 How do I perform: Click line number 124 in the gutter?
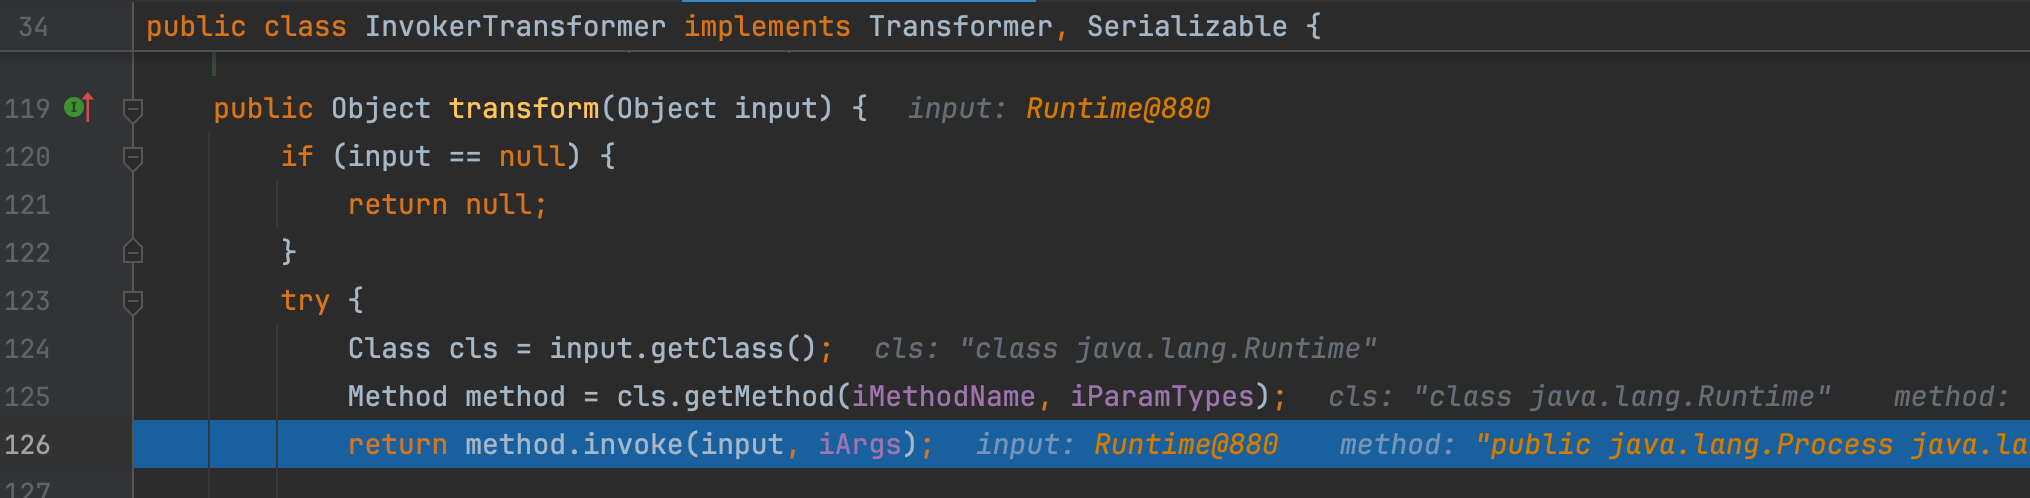point(27,349)
